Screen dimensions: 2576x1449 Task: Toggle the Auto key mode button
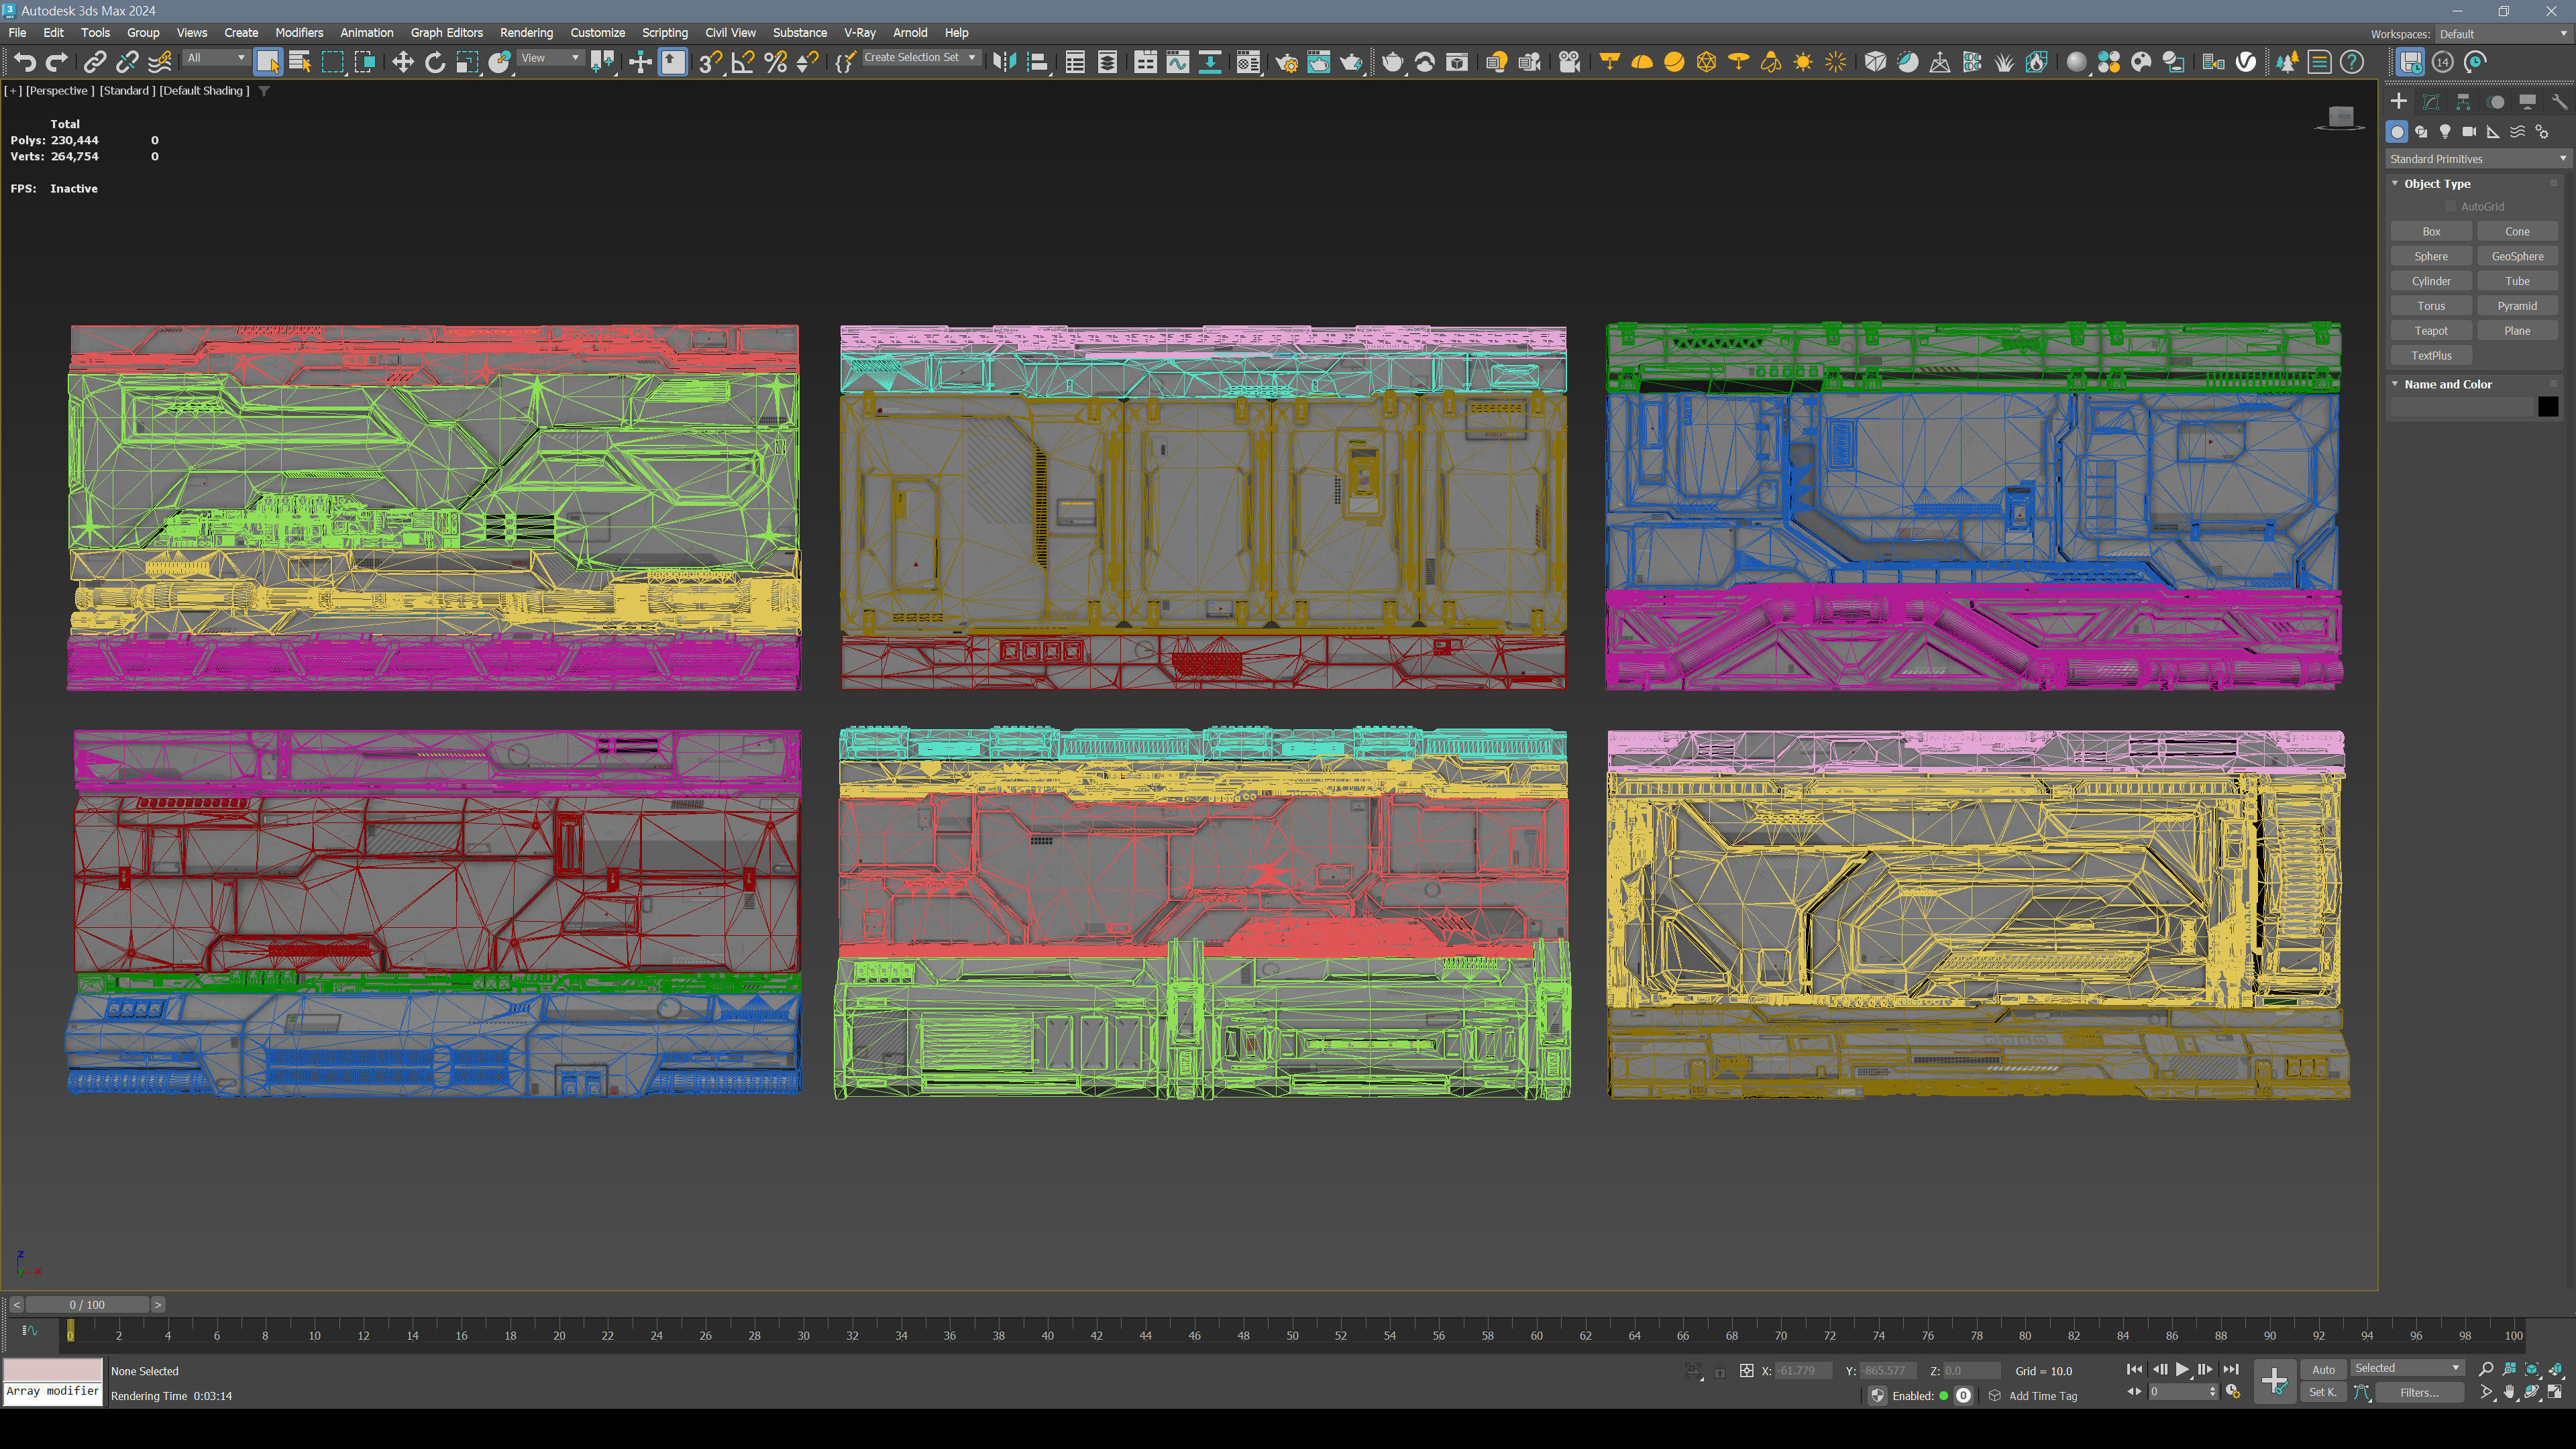(x=2323, y=1369)
